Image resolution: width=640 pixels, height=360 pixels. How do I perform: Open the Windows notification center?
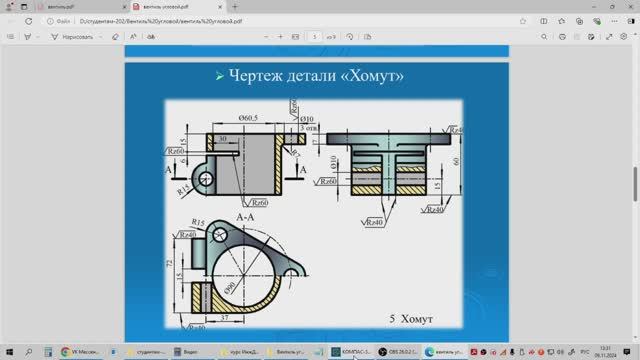tap(627, 352)
